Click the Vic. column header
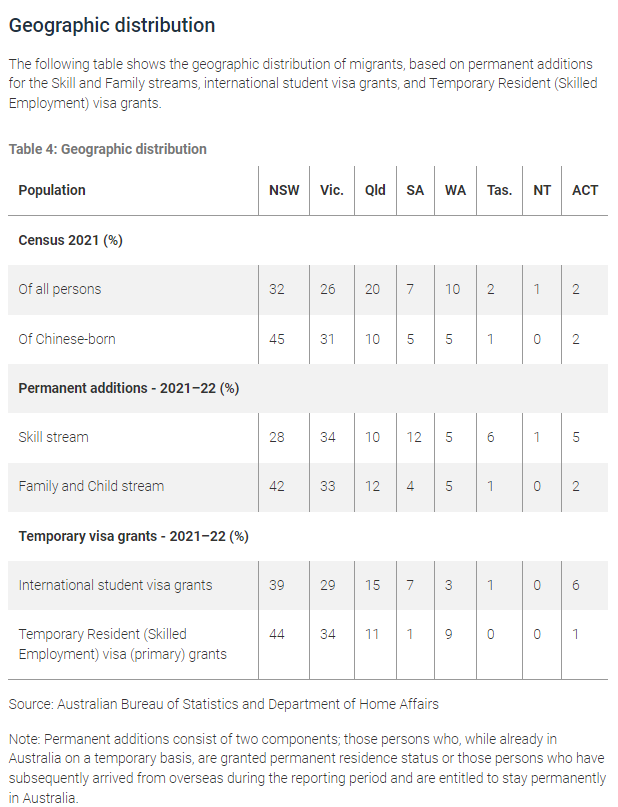This screenshot has height=807, width=618. tap(331, 190)
